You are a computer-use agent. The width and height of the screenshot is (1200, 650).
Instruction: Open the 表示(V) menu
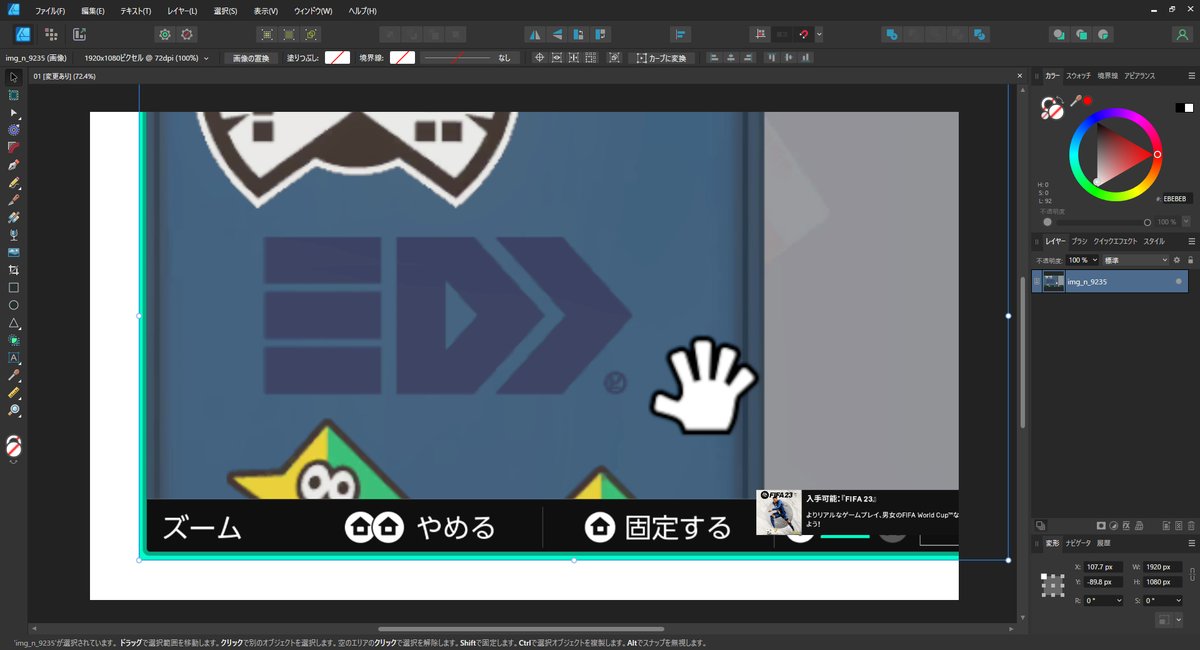coord(266,10)
